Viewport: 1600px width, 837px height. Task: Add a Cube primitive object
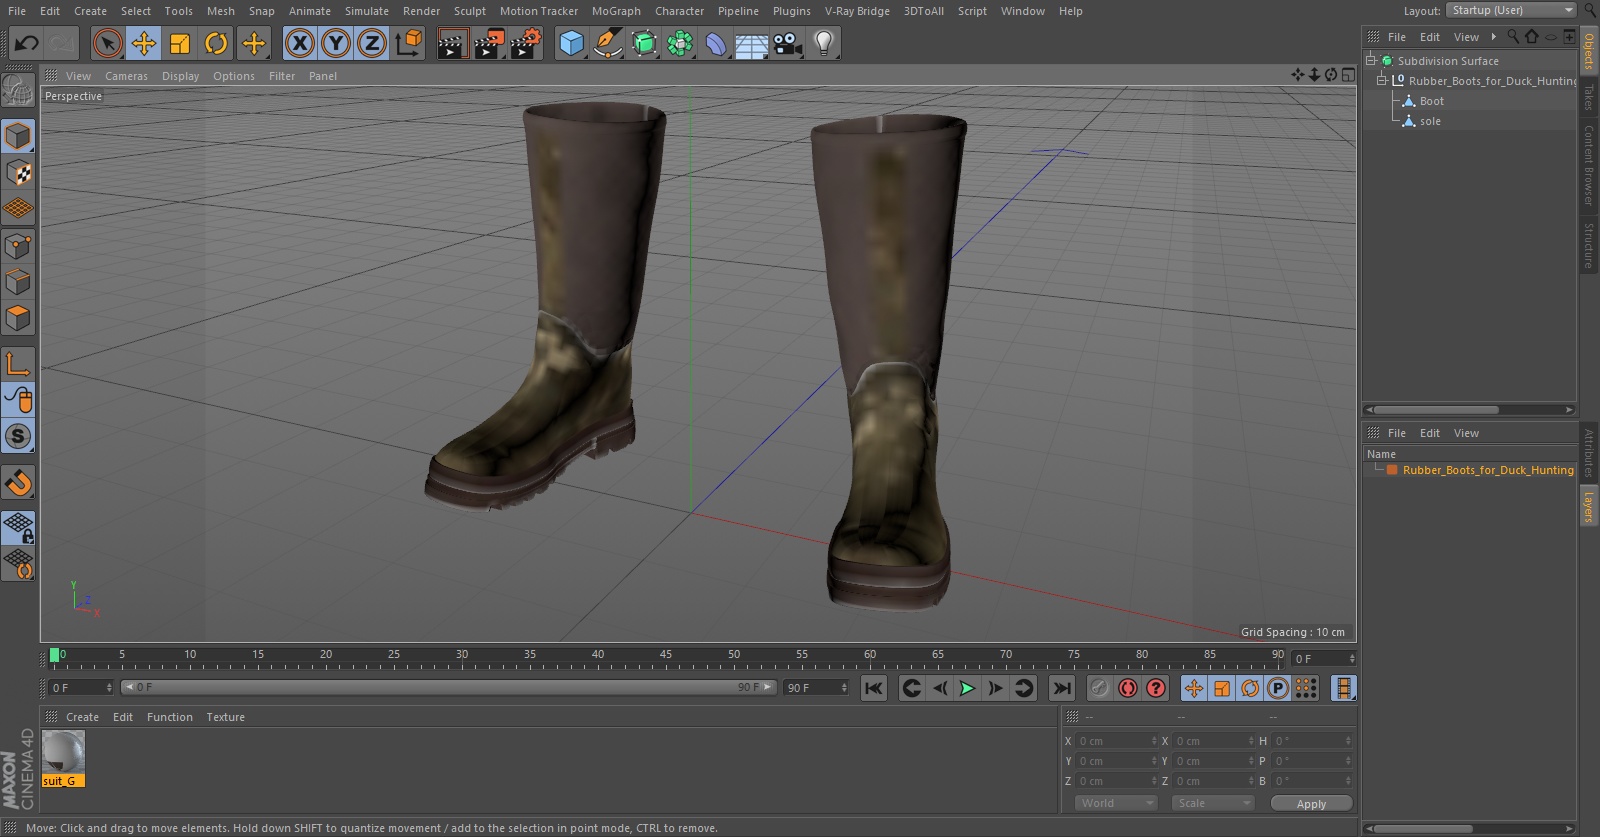coord(571,43)
